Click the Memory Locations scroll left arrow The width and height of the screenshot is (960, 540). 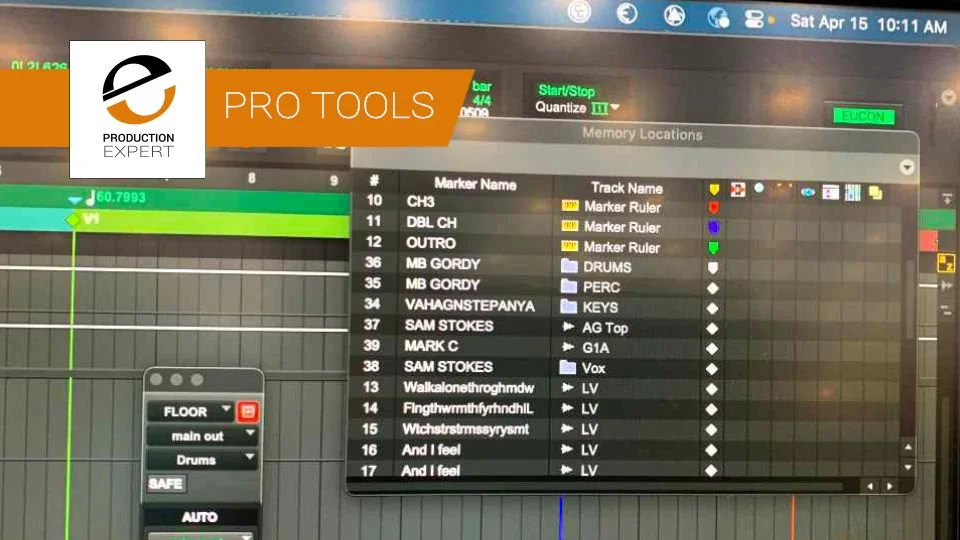(870, 487)
